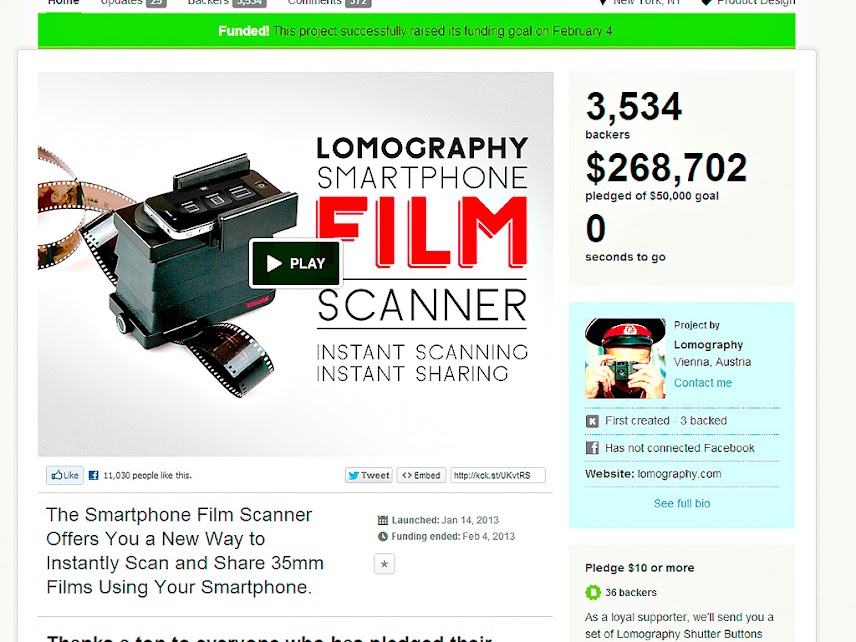856x642 pixels.
Task: Click the Facebook Like thumbs-up button
Action: [x=65, y=475]
